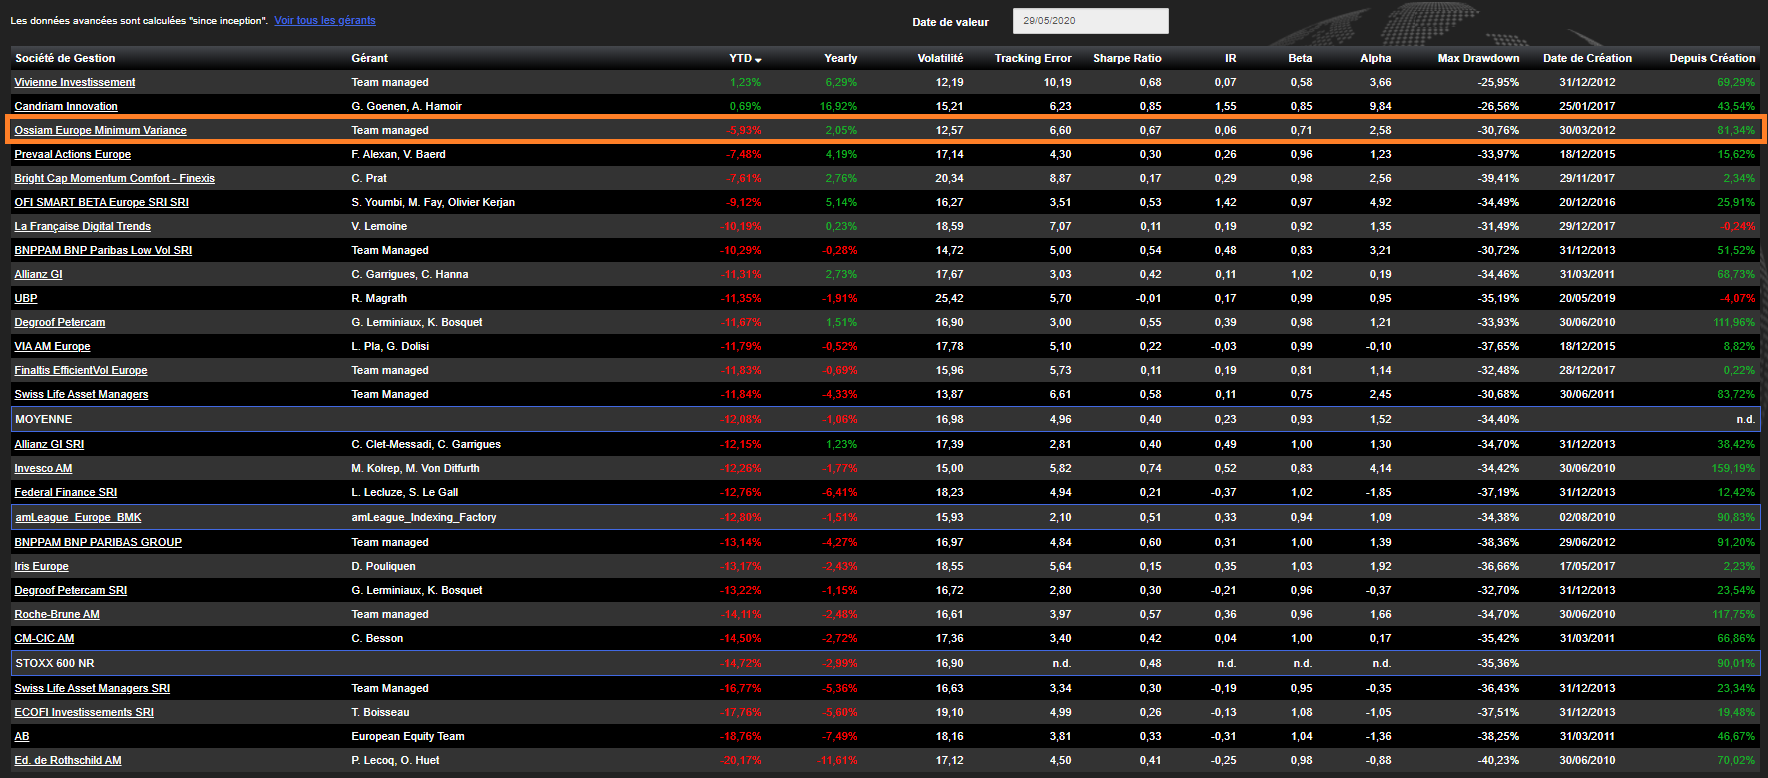This screenshot has width=1768, height=778.
Task: Open BNPPAM BNP PARIBAS GROUP link
Action: click(x=98, y=542)
